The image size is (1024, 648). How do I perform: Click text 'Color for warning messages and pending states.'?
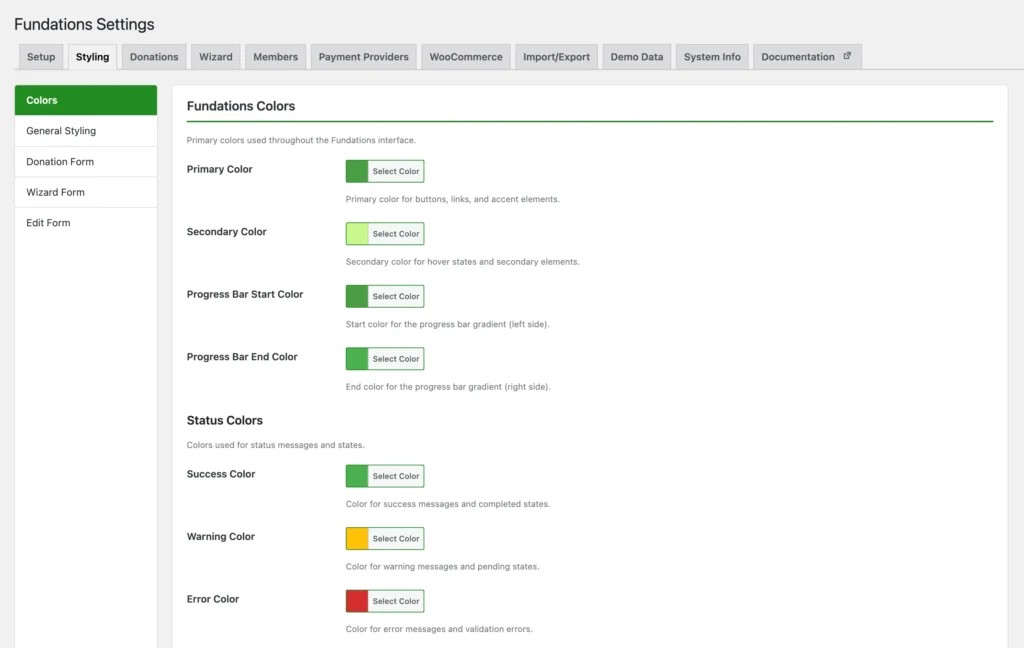pos(442,566)
